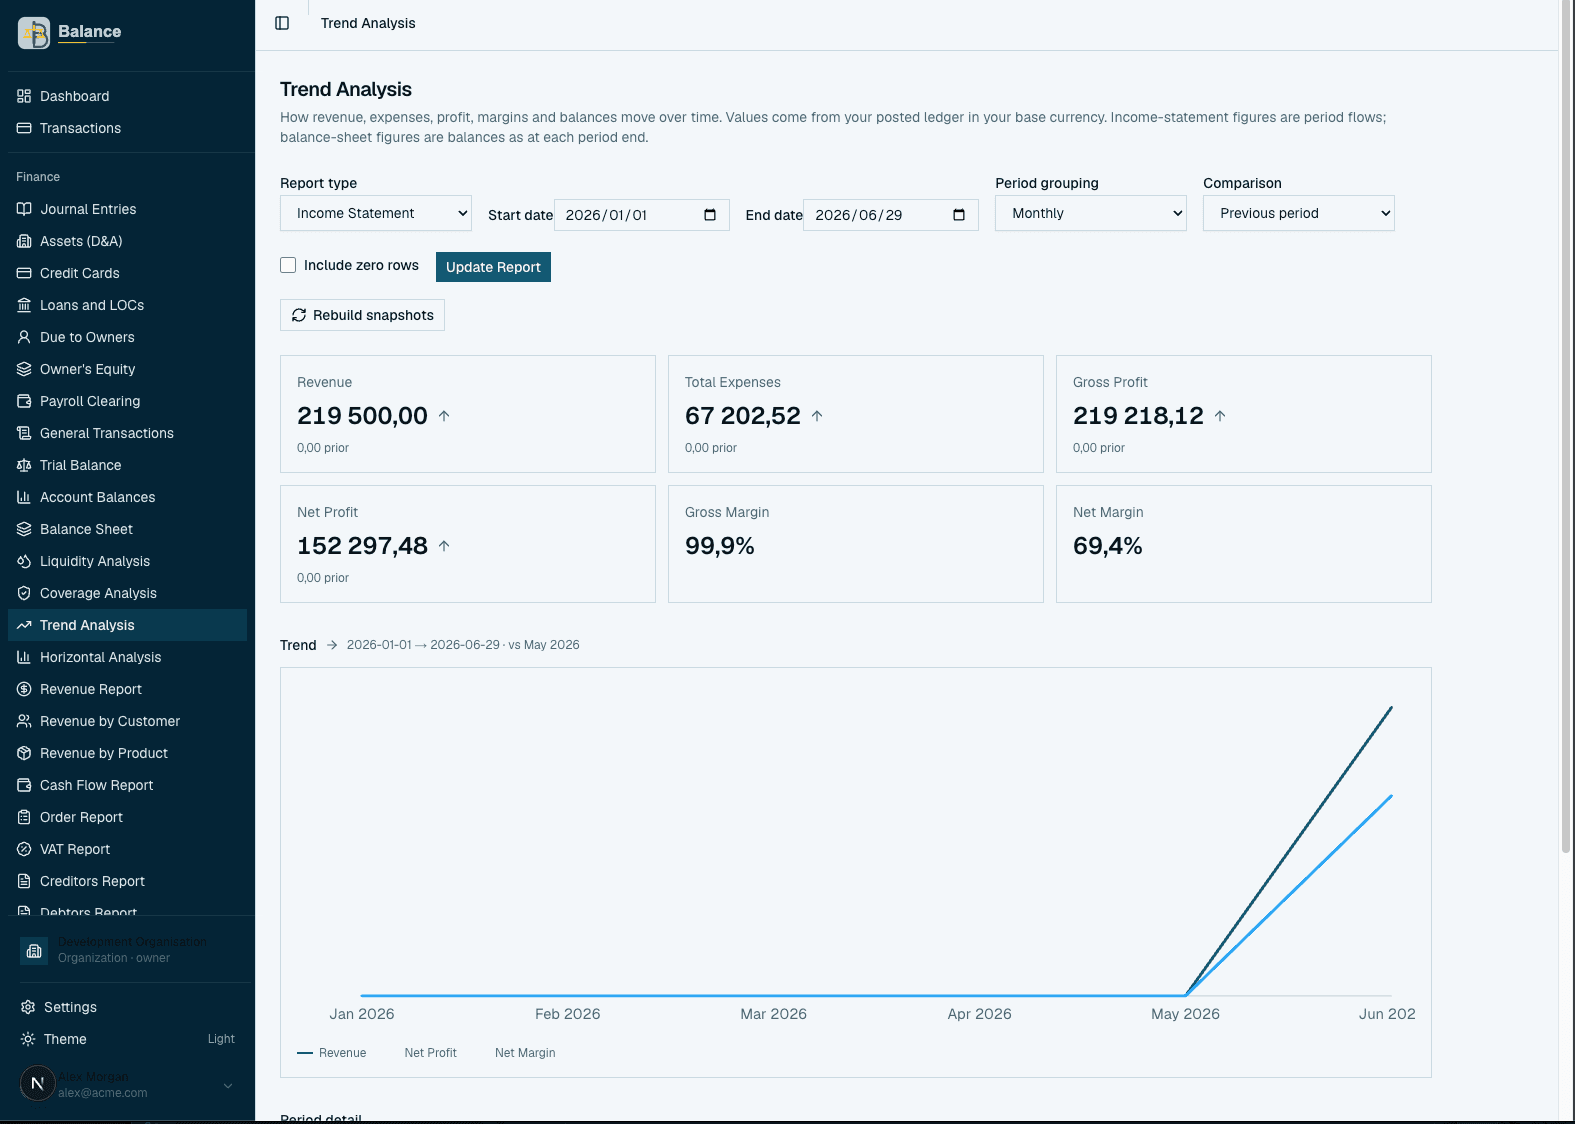The height and width of the screenshot is (1124, 1575).
Task: Click the Feb 2026 axis label
Action: point(568,1014)
